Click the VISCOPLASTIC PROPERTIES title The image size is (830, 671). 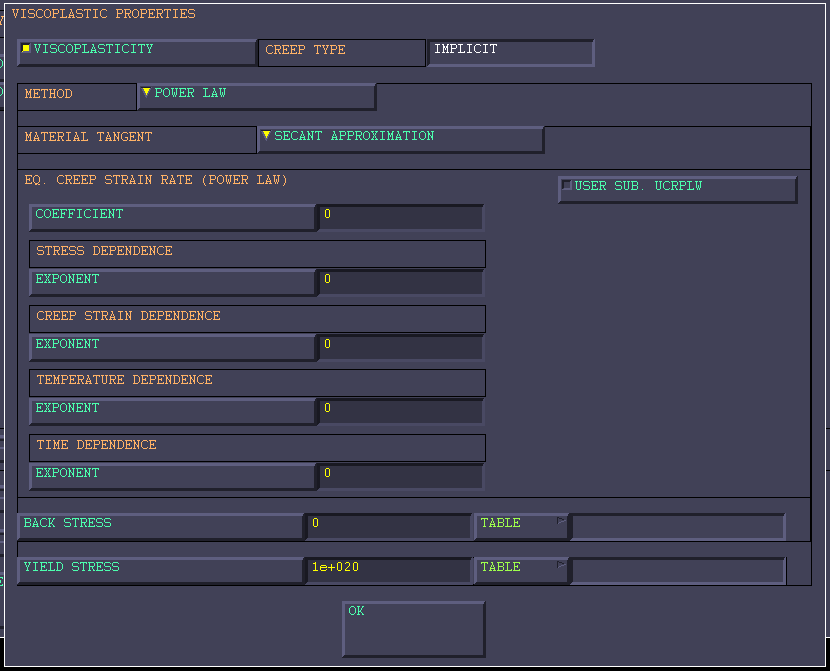(x=104, y=14)
